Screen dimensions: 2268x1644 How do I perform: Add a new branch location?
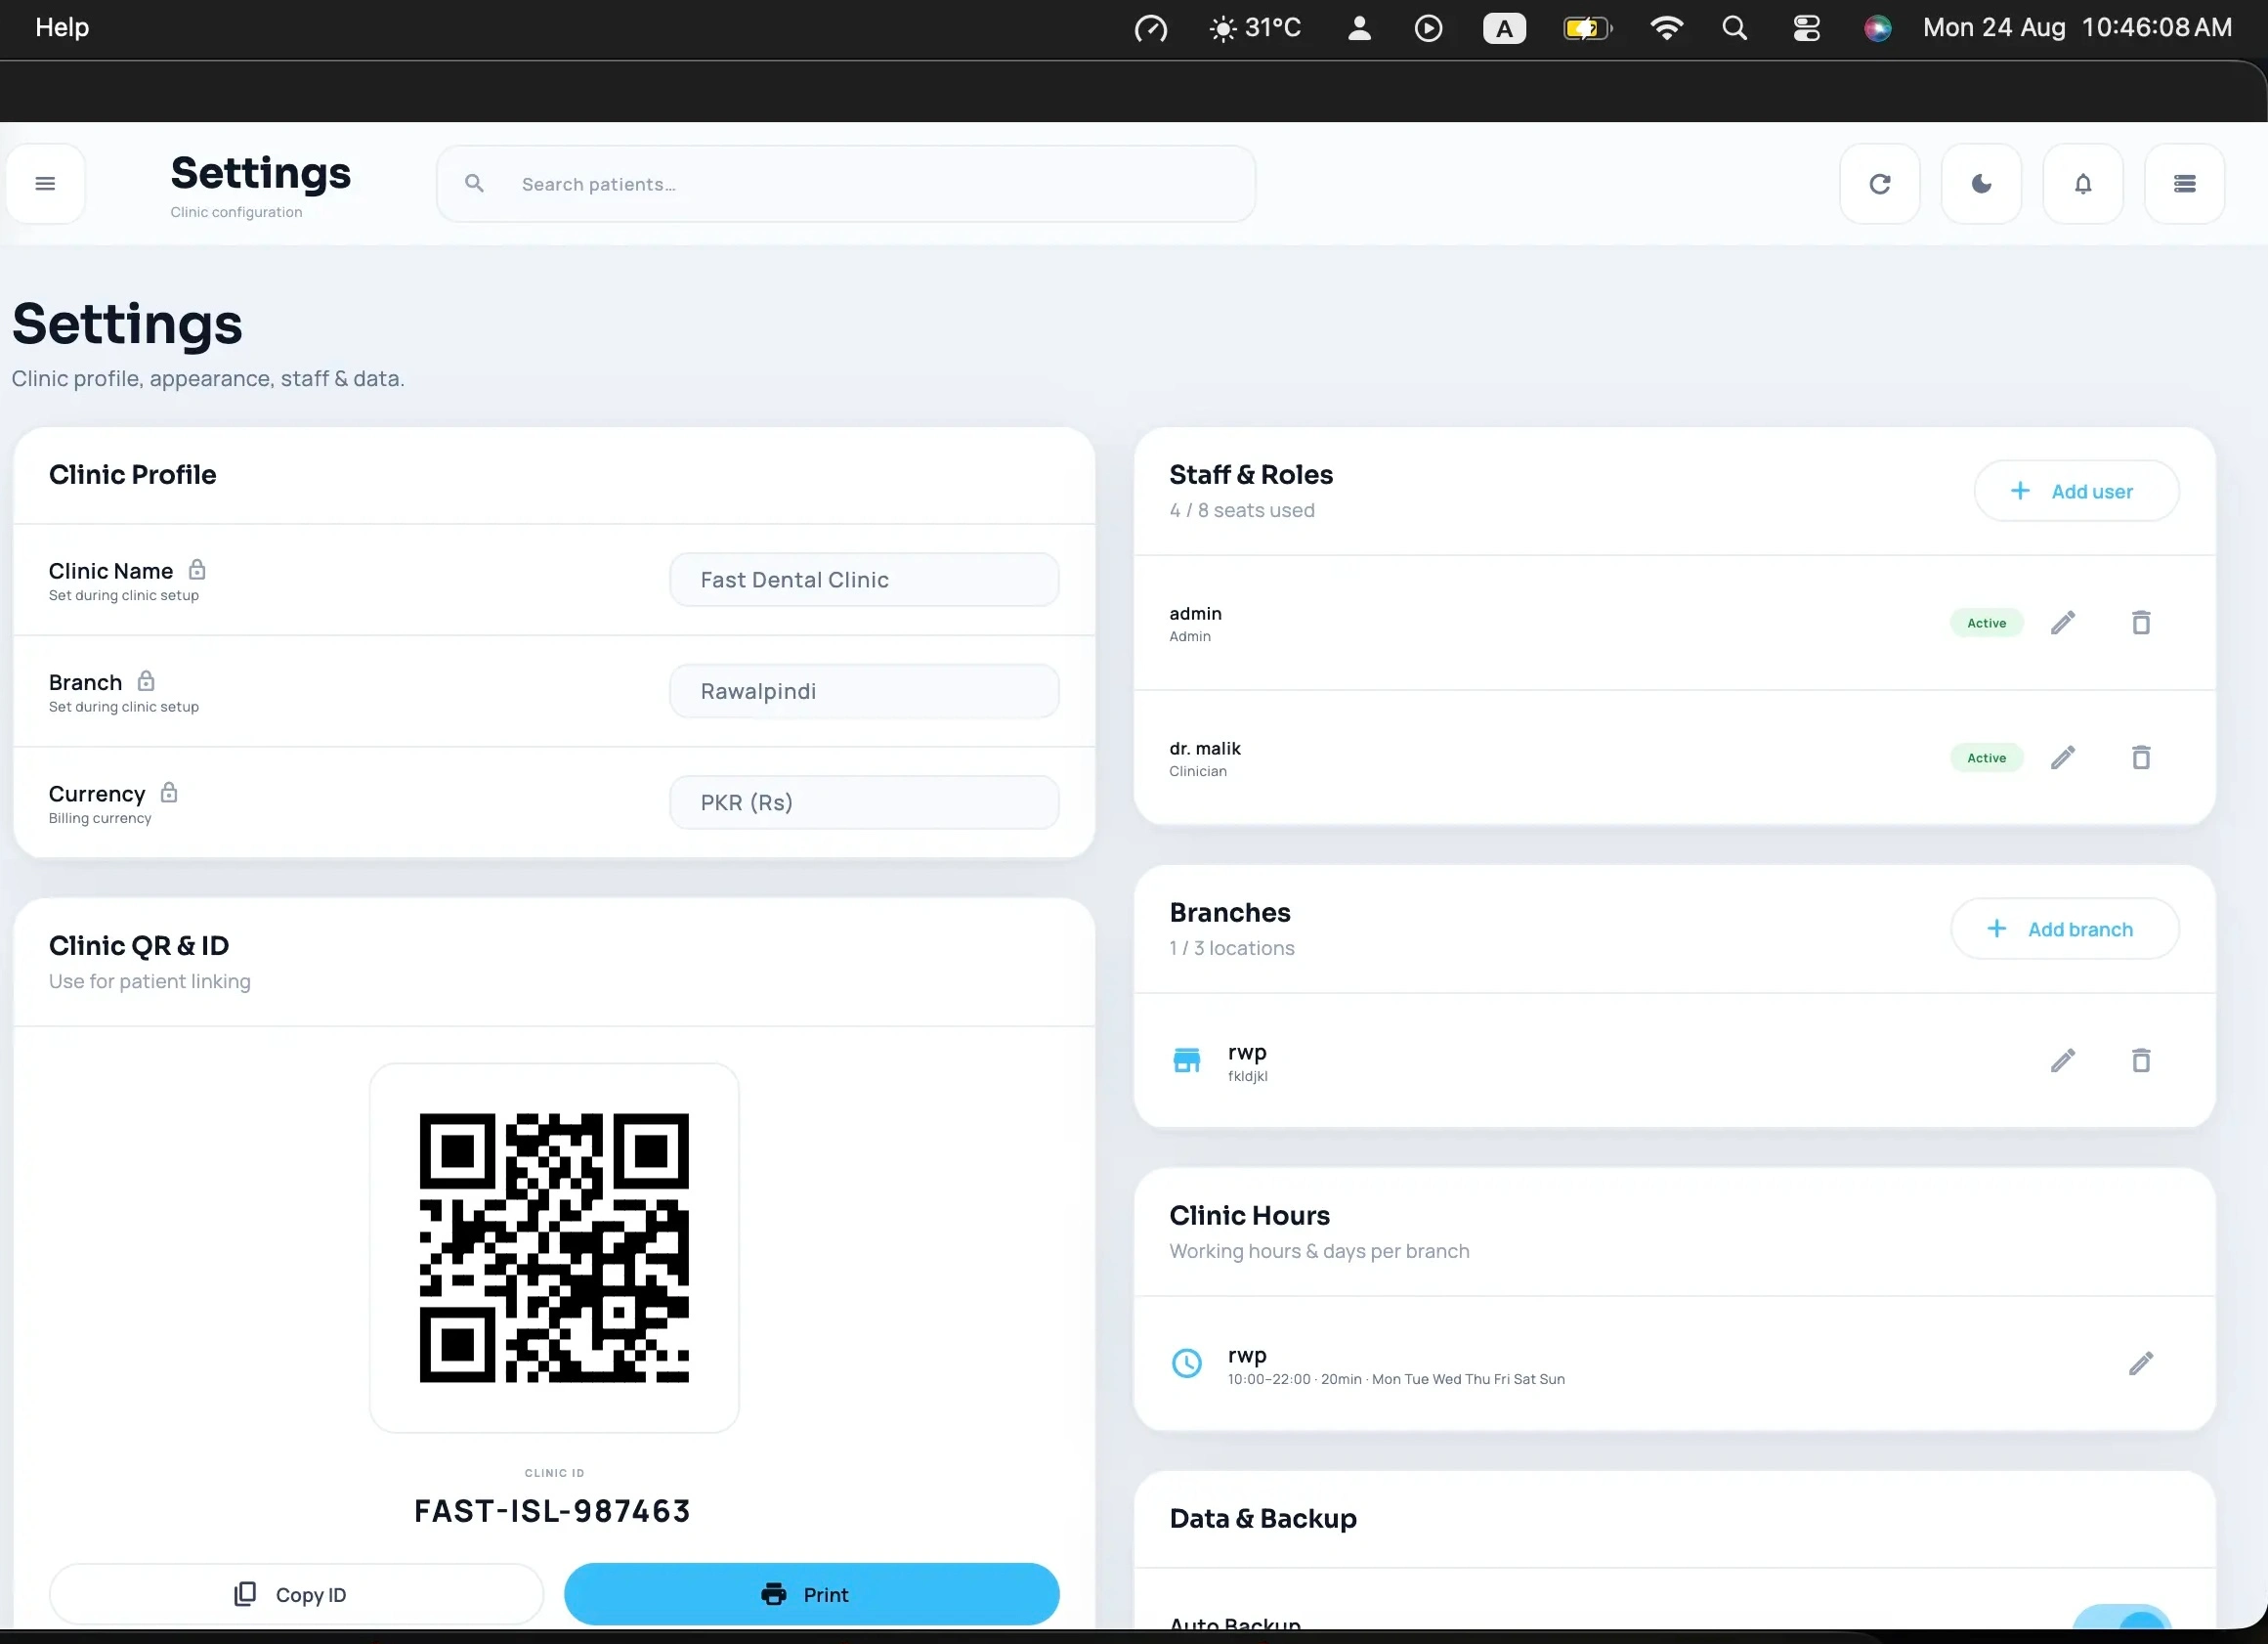(x=2064, y=929)
